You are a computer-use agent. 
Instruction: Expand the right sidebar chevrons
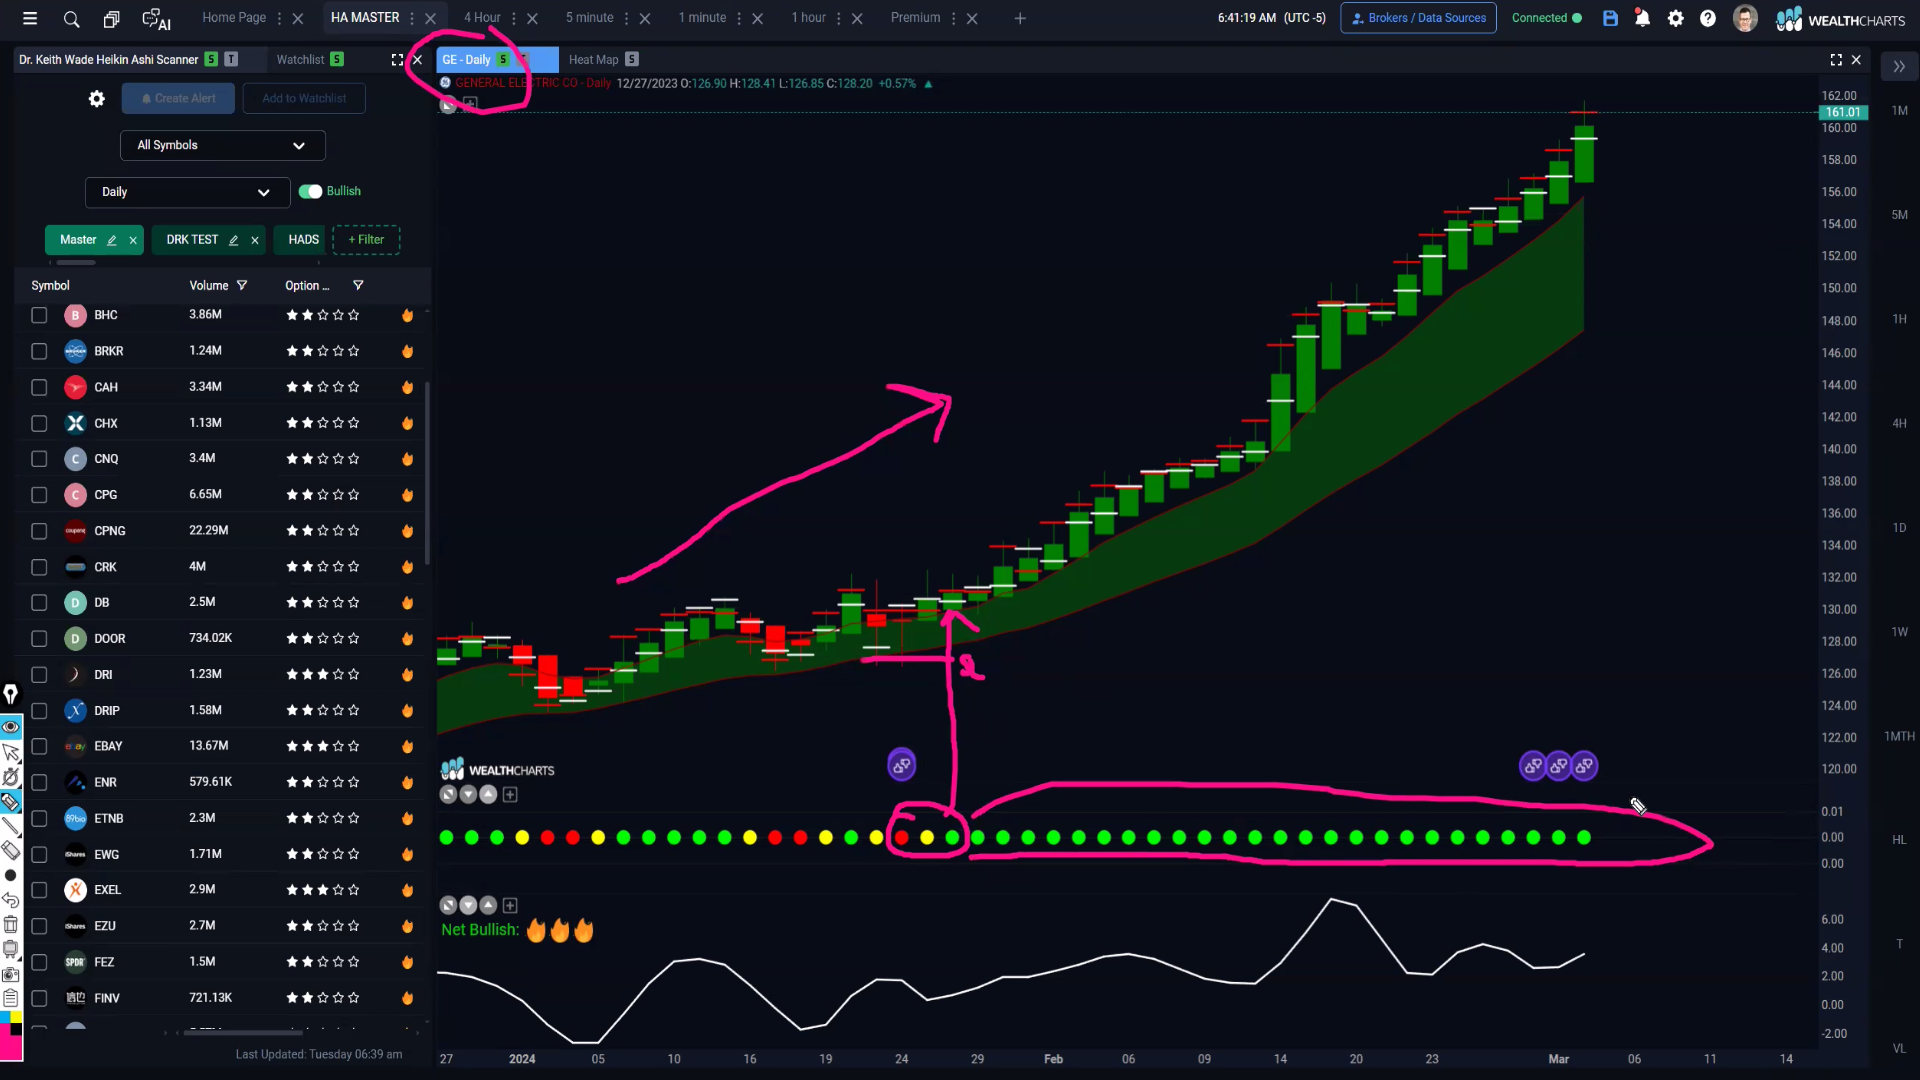pyautogui.click(x=1898, y=66)
